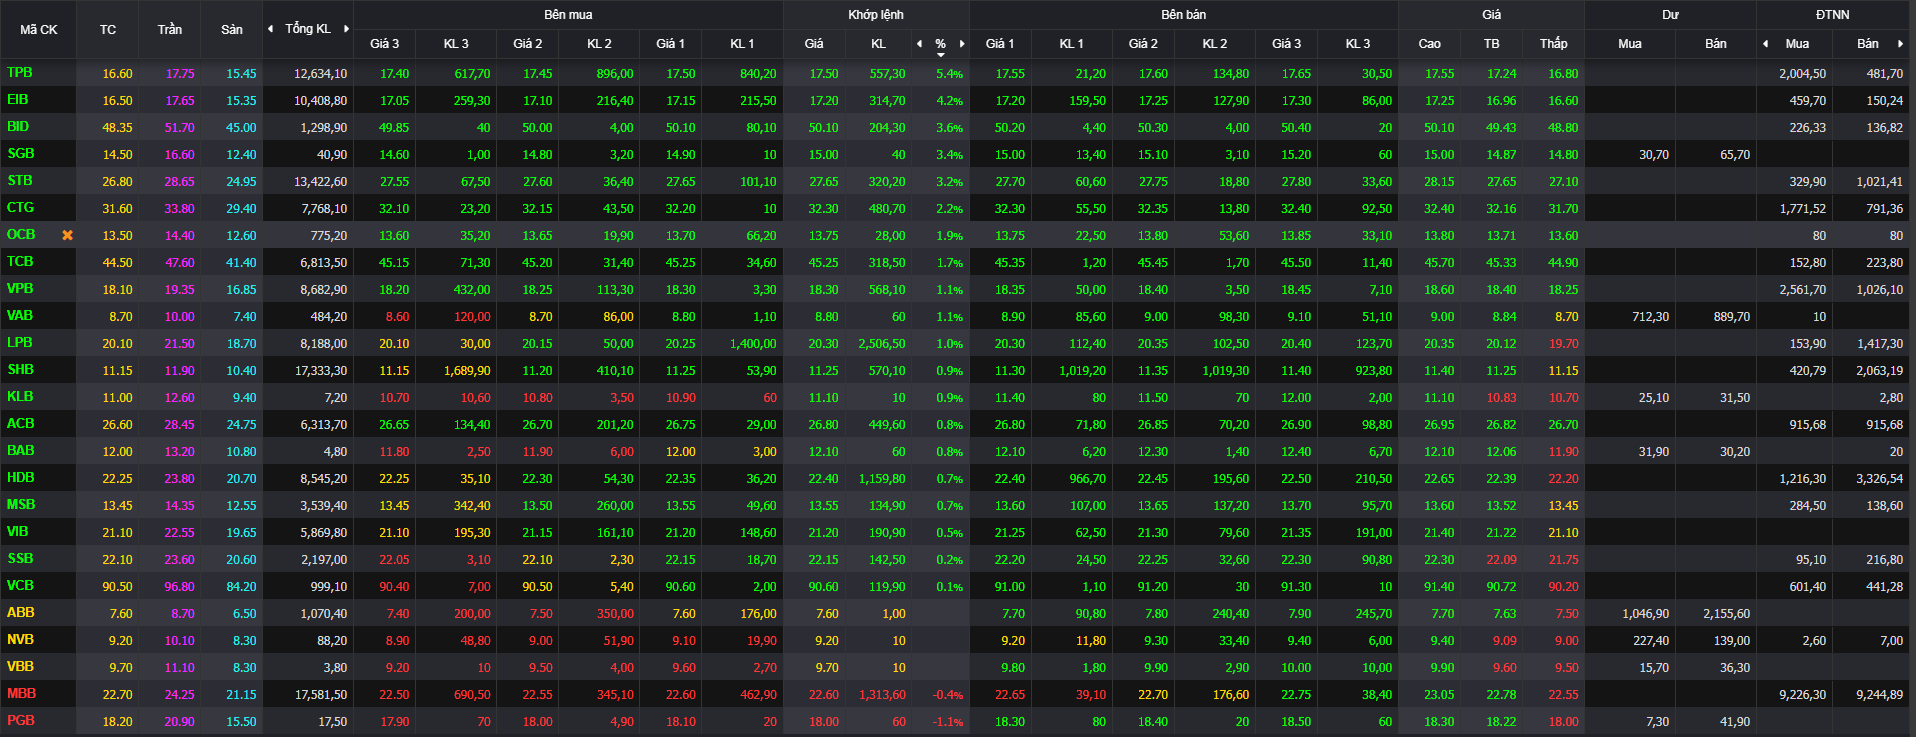Screen dimensions: 1916x737
Task: Click PGB percent change -1.1%
Action: [948, 722]
